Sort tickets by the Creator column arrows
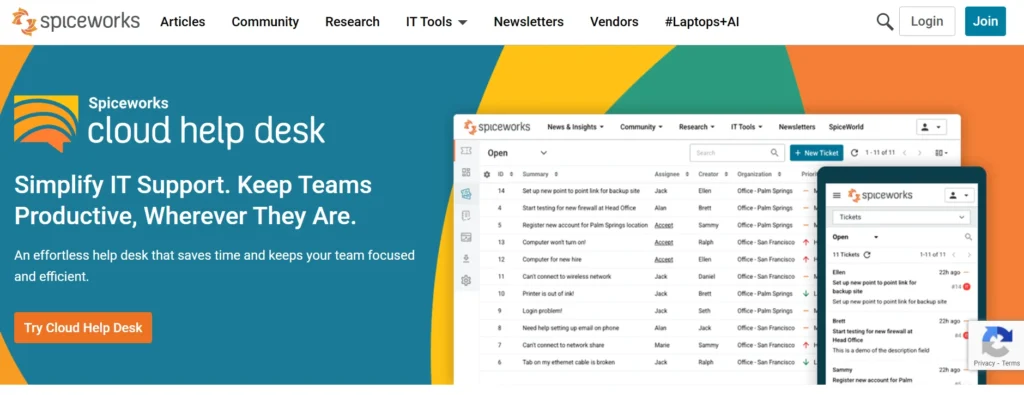Image resolution: width=1024 pixels, height=395 pixels. pos(726,174)
